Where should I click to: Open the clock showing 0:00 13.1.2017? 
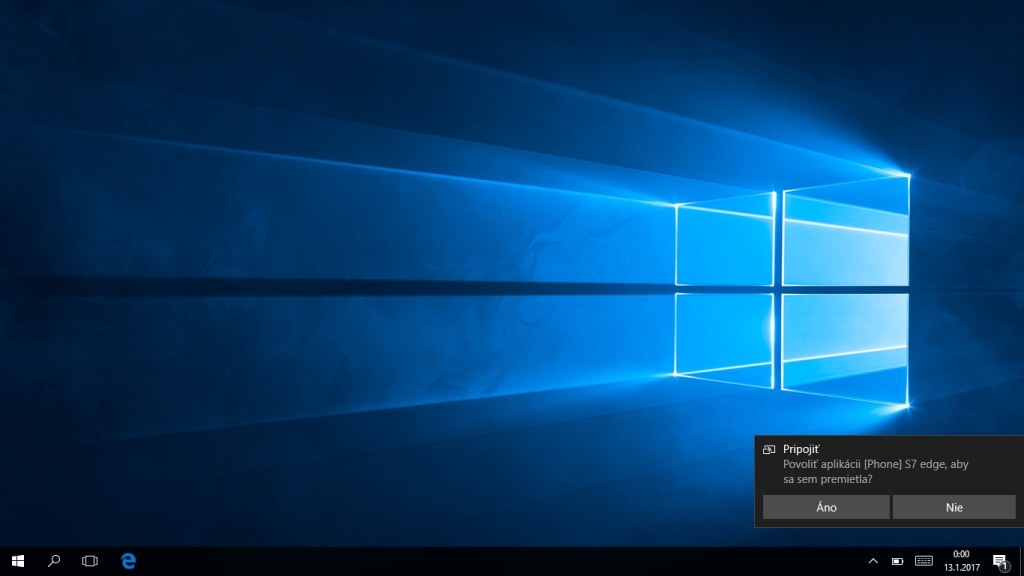click(961, 561)
